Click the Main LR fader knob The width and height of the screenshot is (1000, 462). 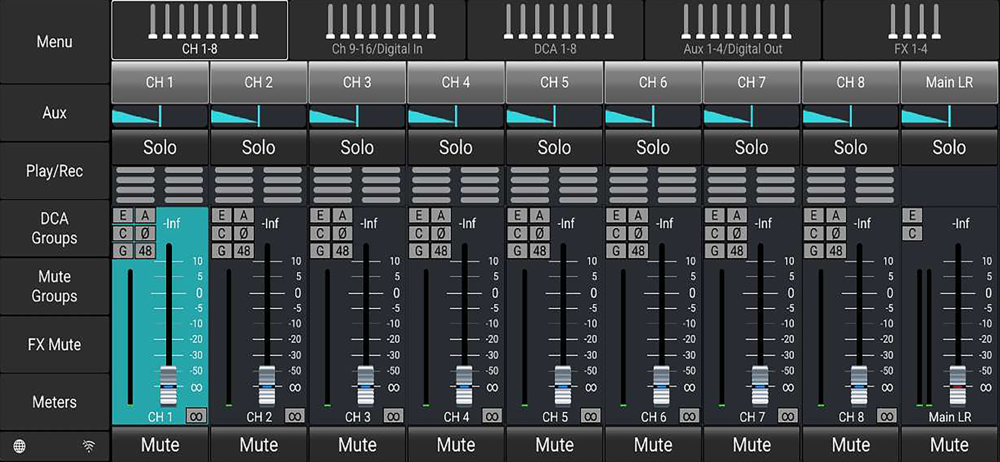click(956, 386)
